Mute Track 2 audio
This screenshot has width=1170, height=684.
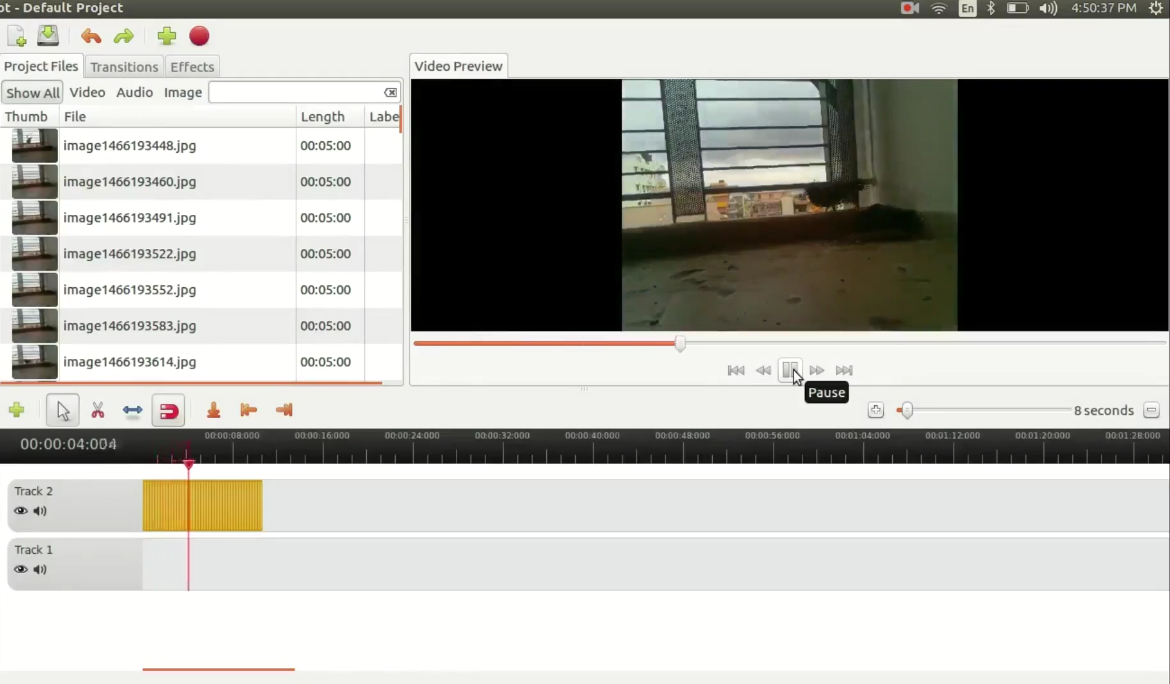click(x=40, y=511)
